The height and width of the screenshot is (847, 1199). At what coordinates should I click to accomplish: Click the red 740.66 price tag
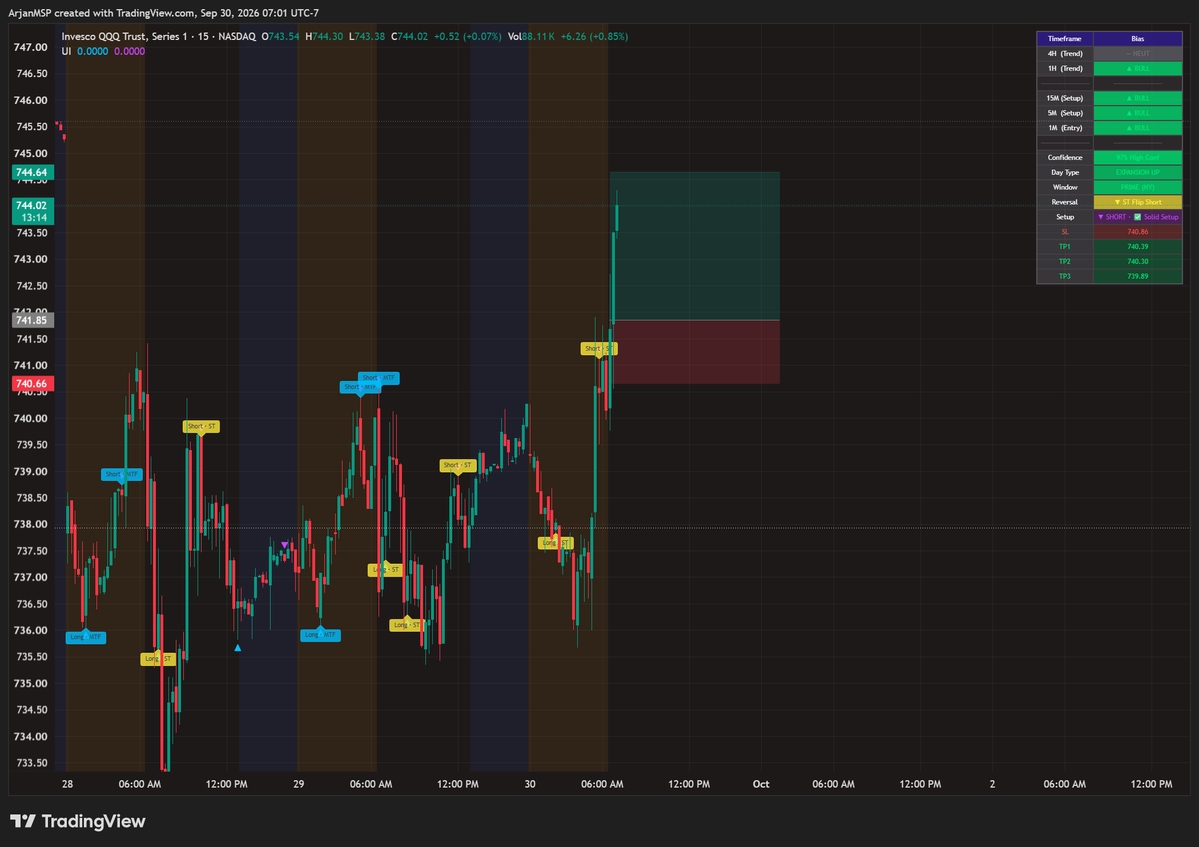[x=32, y=384]
